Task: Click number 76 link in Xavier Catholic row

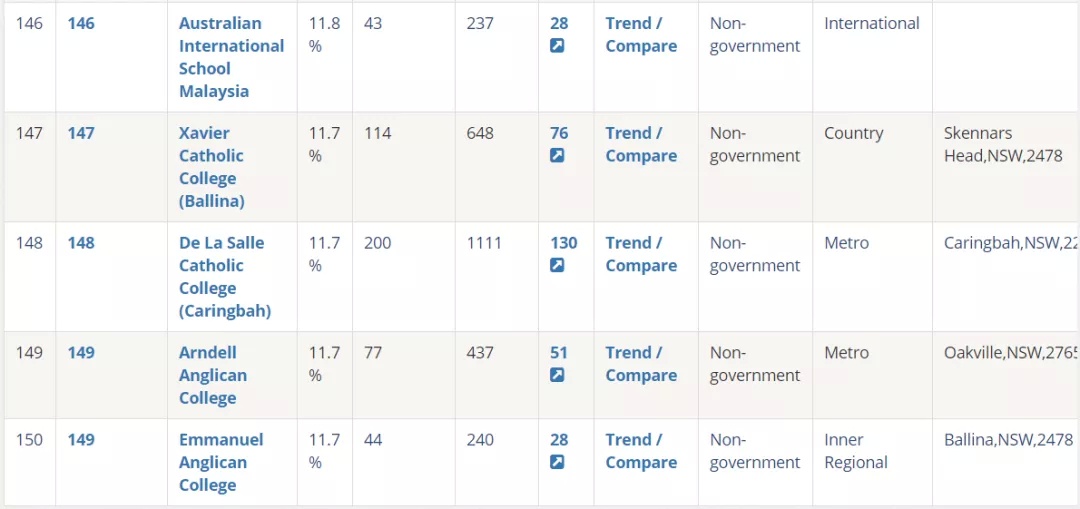Action: coord(559,133)
